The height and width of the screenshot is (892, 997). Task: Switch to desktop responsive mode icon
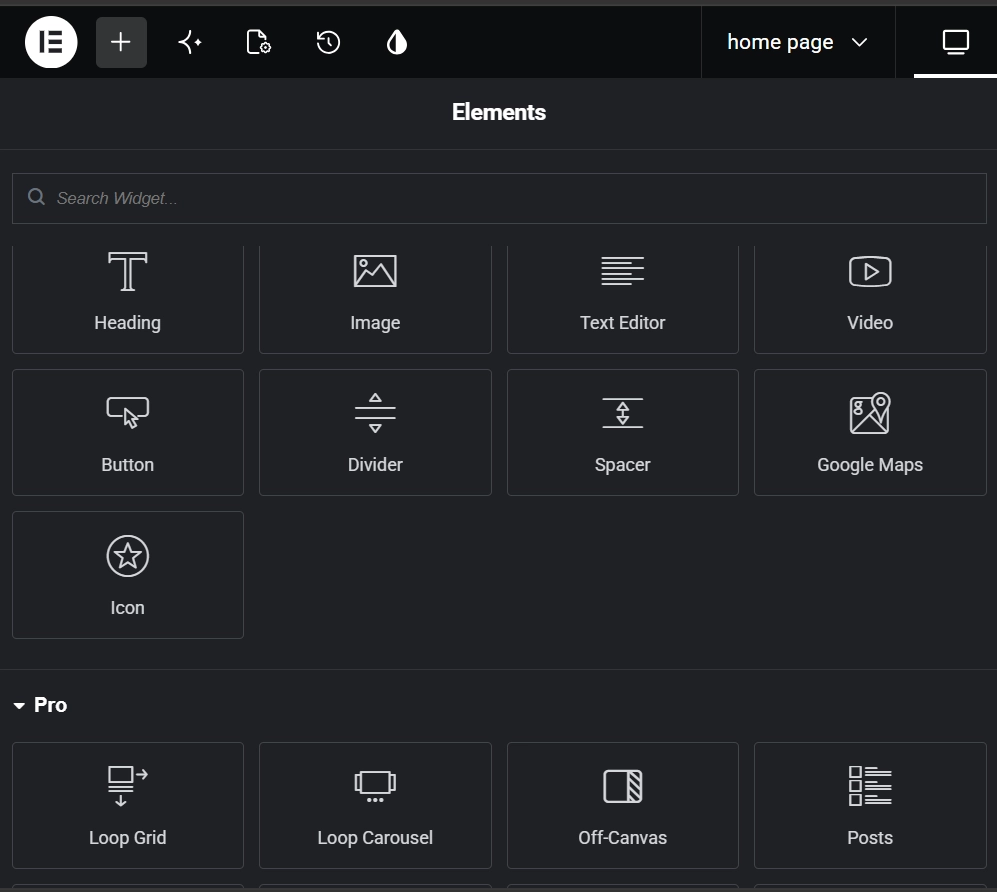955,43
